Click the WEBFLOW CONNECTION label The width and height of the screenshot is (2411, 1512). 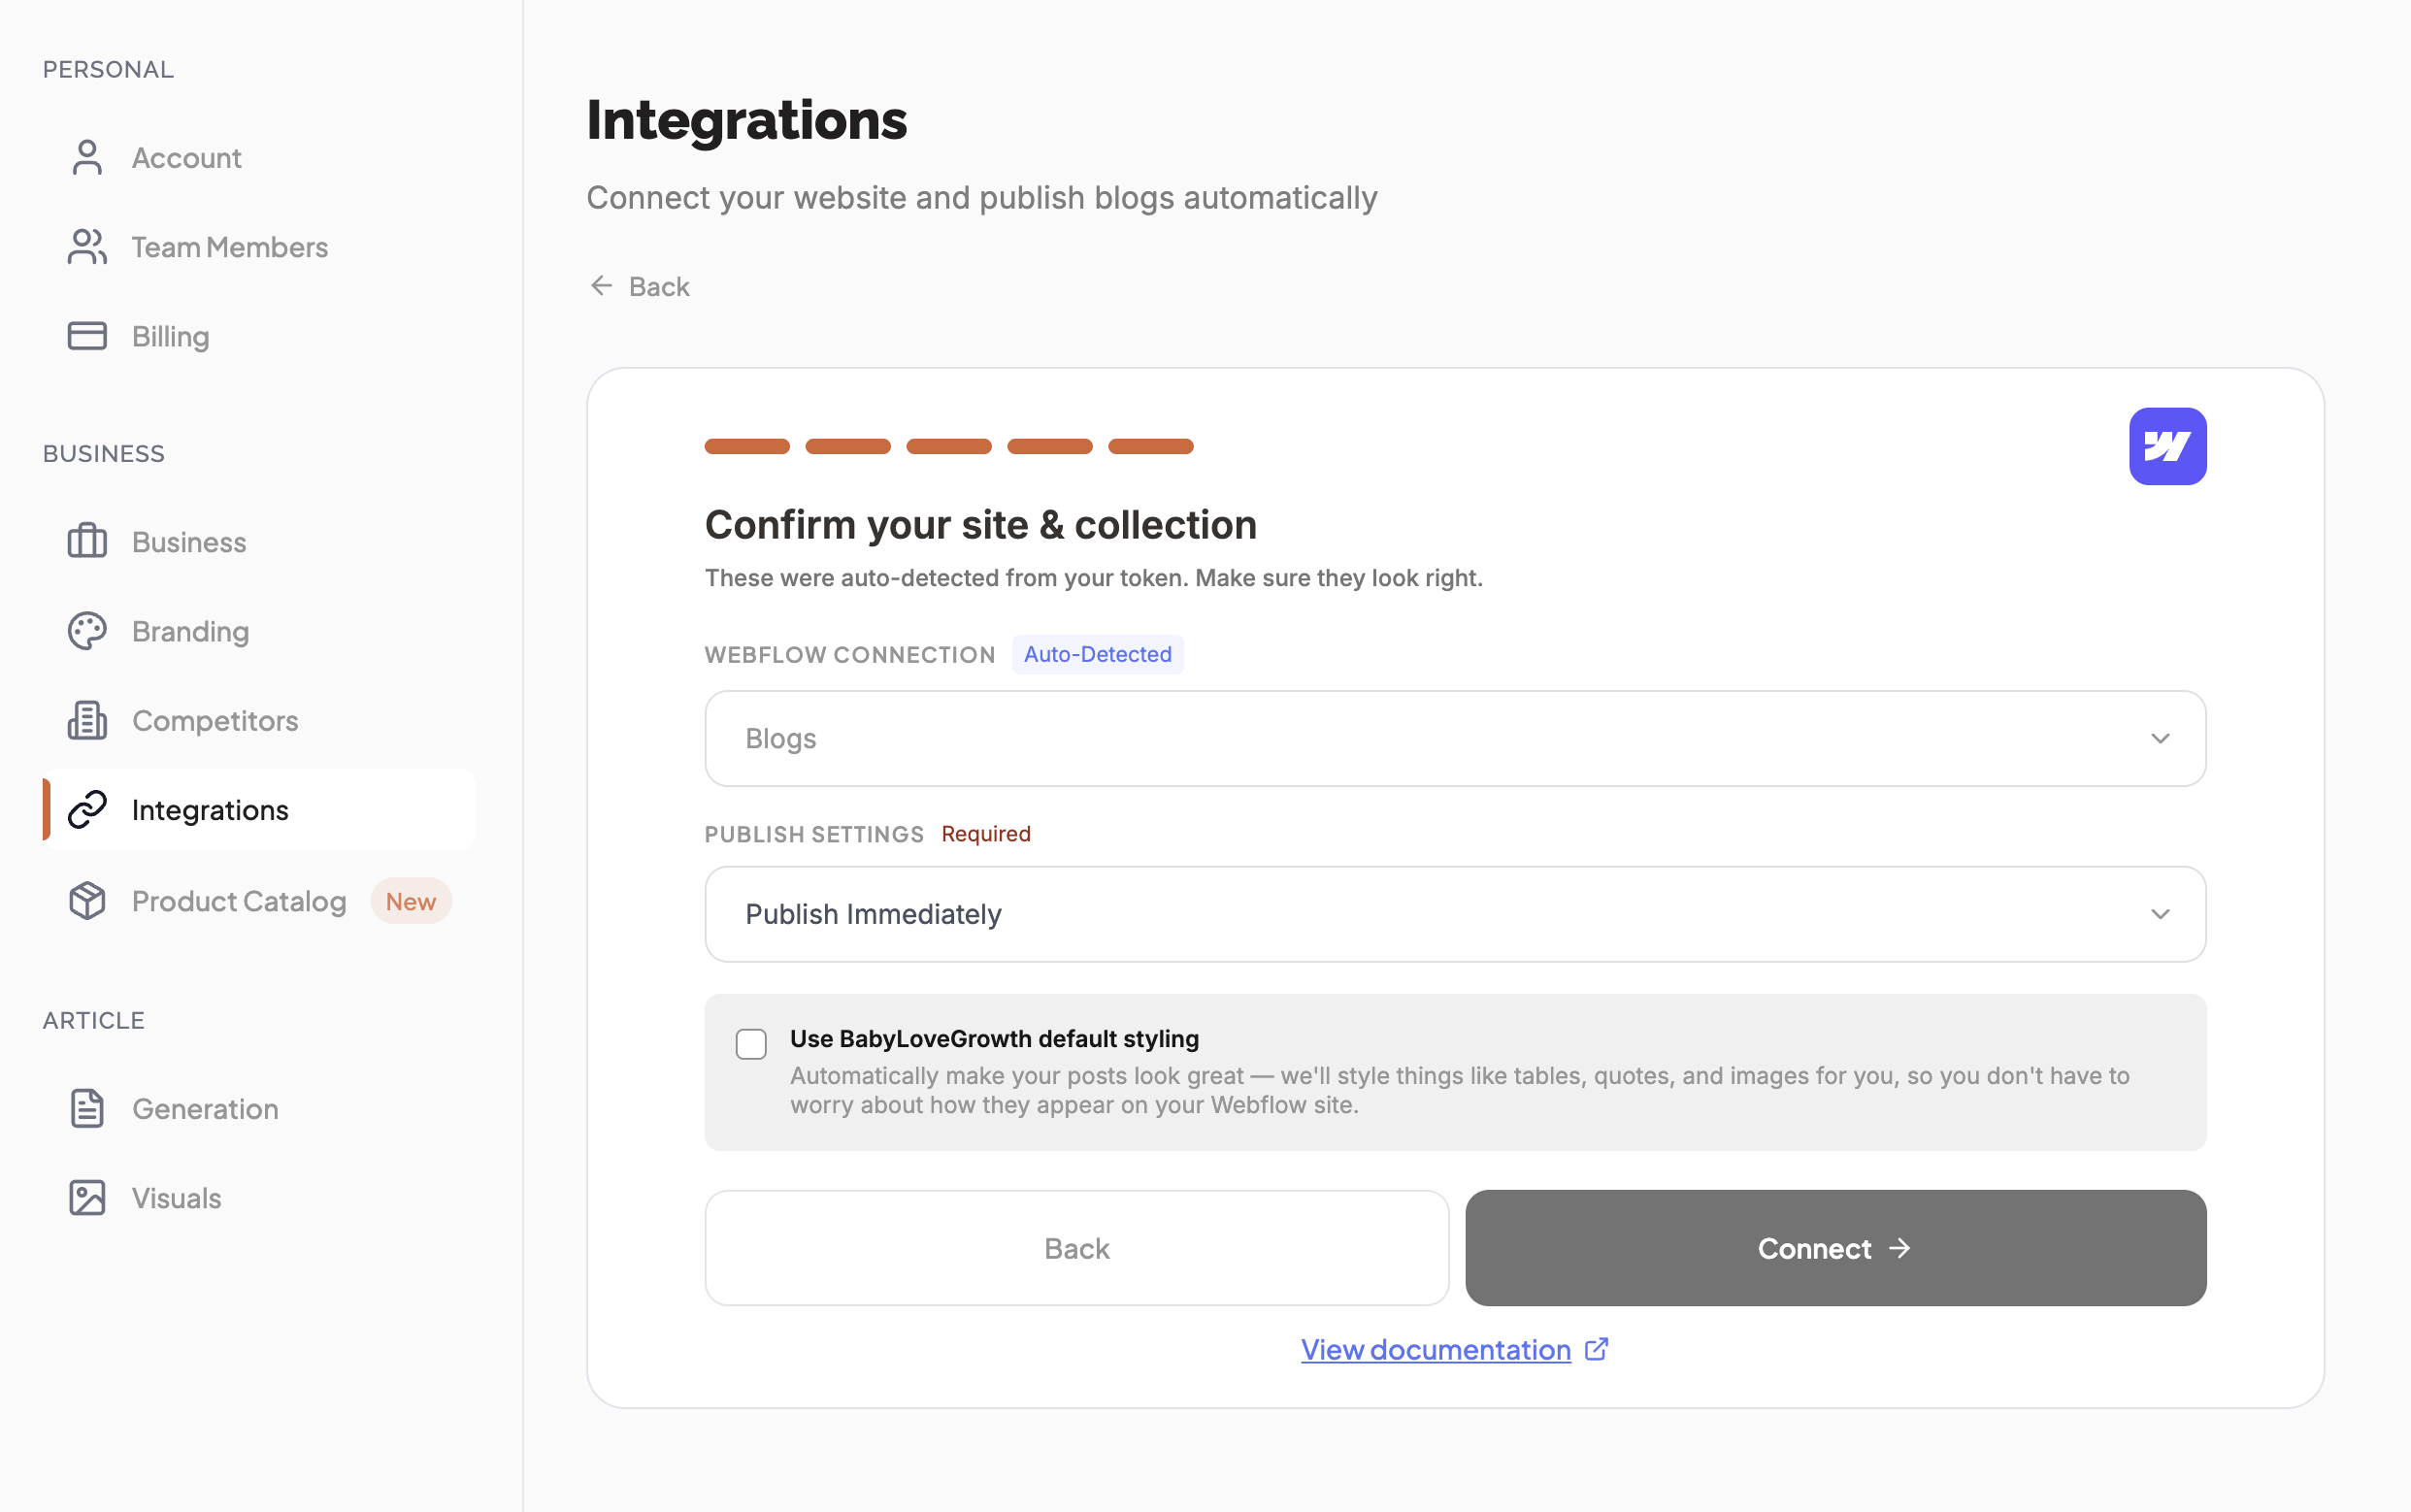coord(850,655)
